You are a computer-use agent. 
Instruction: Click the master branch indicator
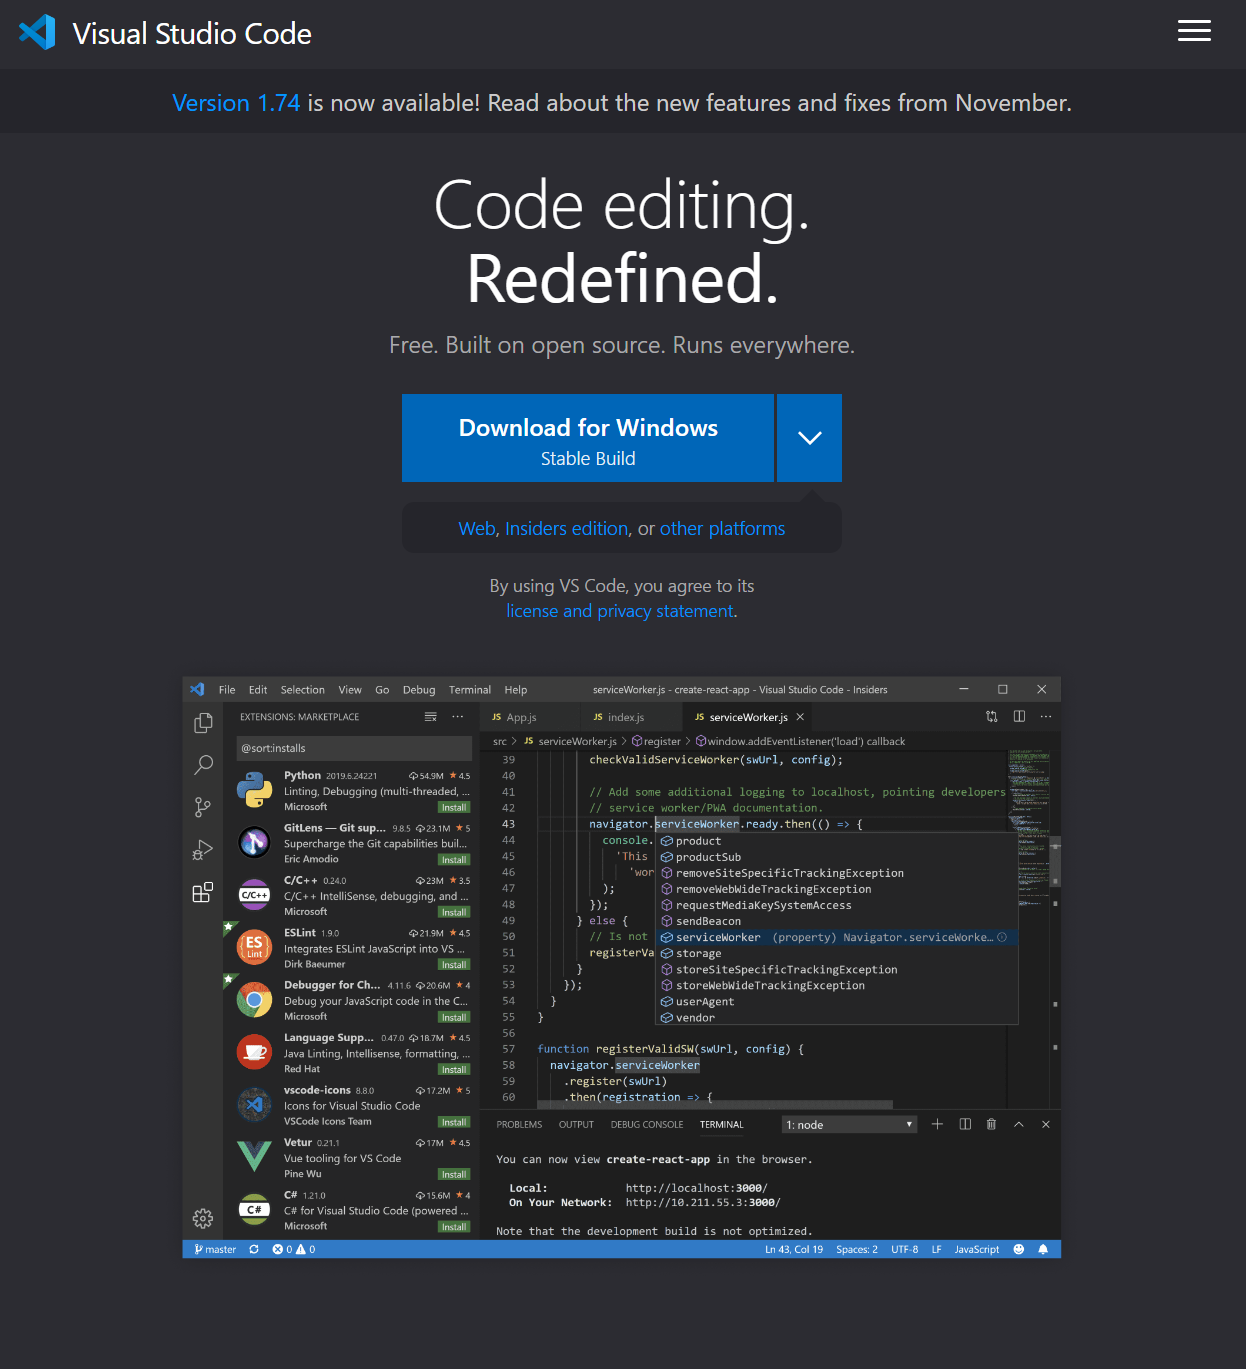pyautogui.click(x=215, y=1249)
